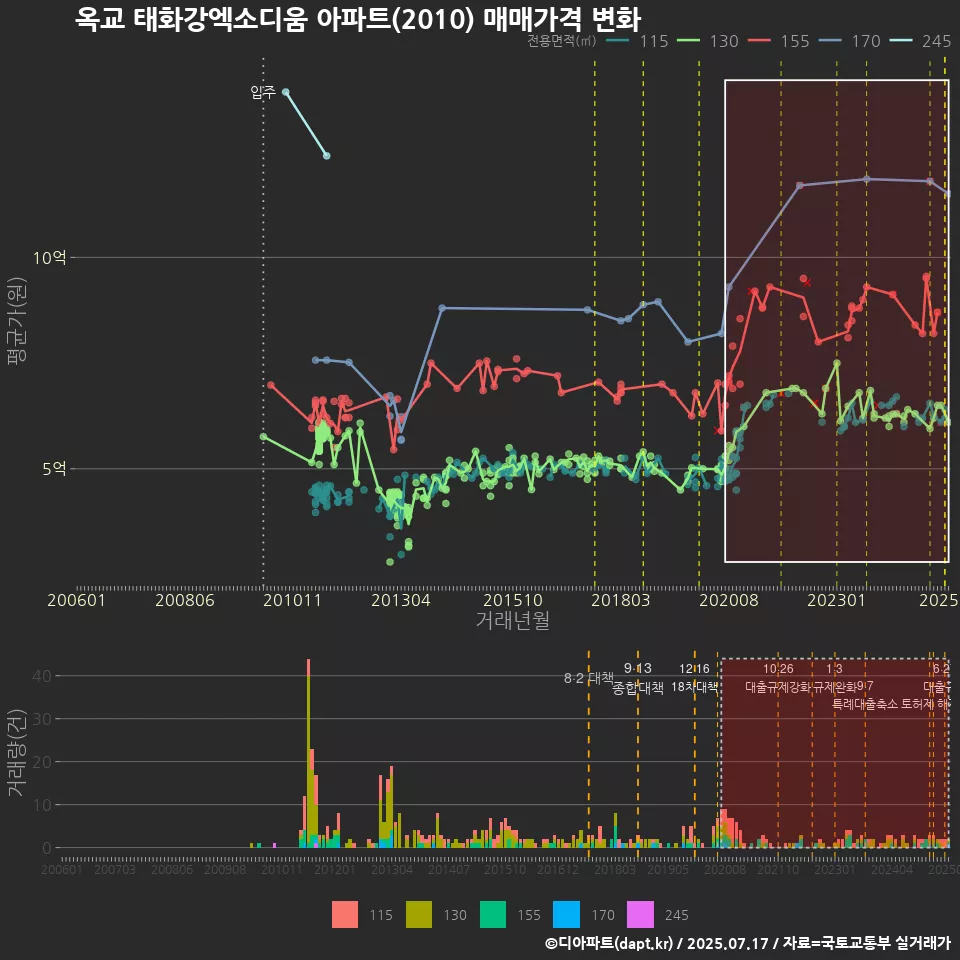The image size is (960, 960).
Task: Click 202404 on the volume chart x-axis
Action: click(892, 869)
